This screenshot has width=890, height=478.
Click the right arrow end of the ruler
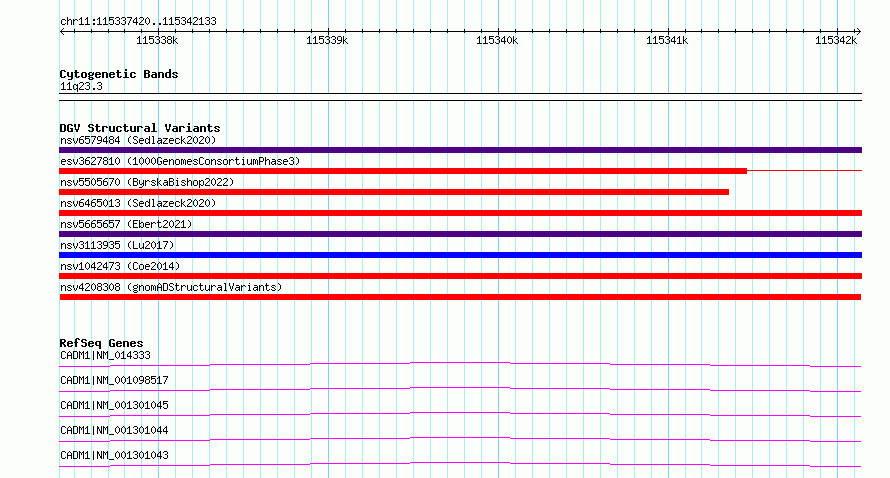coord(858,31)
